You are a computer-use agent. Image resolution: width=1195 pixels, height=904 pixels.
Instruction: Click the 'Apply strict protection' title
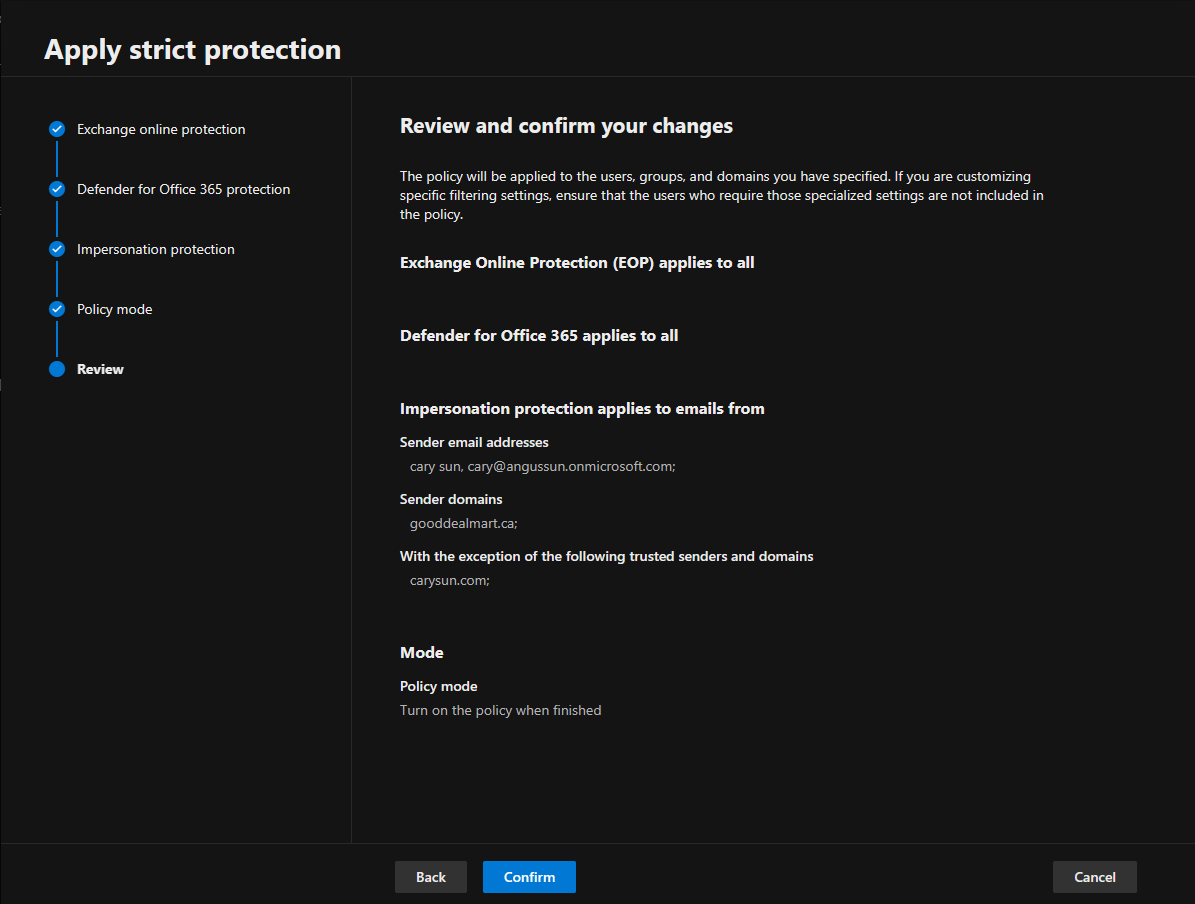(192, 50)
